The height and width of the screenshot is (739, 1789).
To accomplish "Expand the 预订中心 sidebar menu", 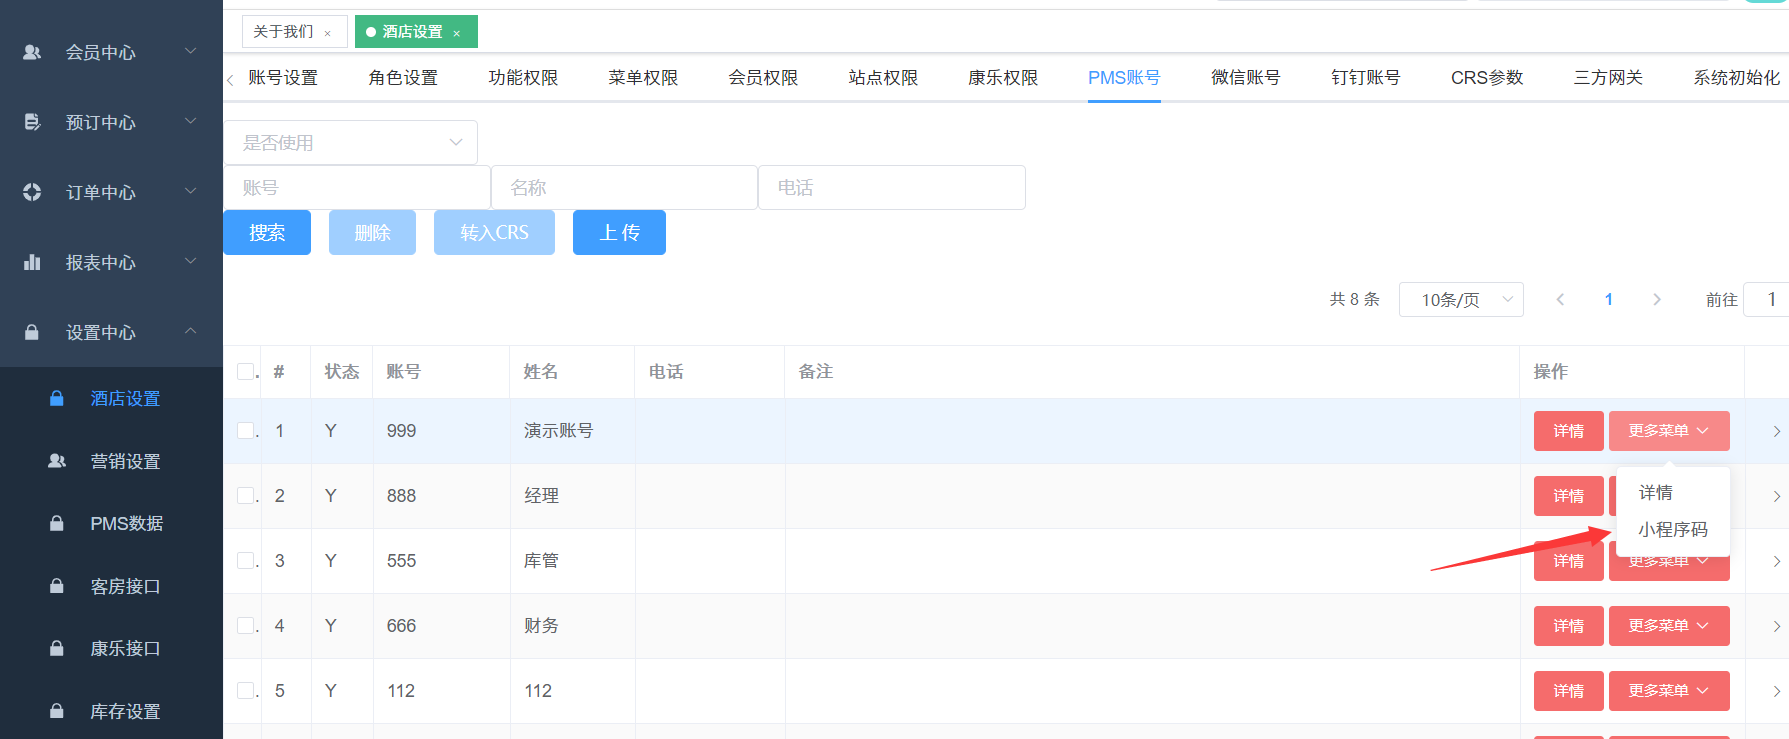I will (190, 121).
